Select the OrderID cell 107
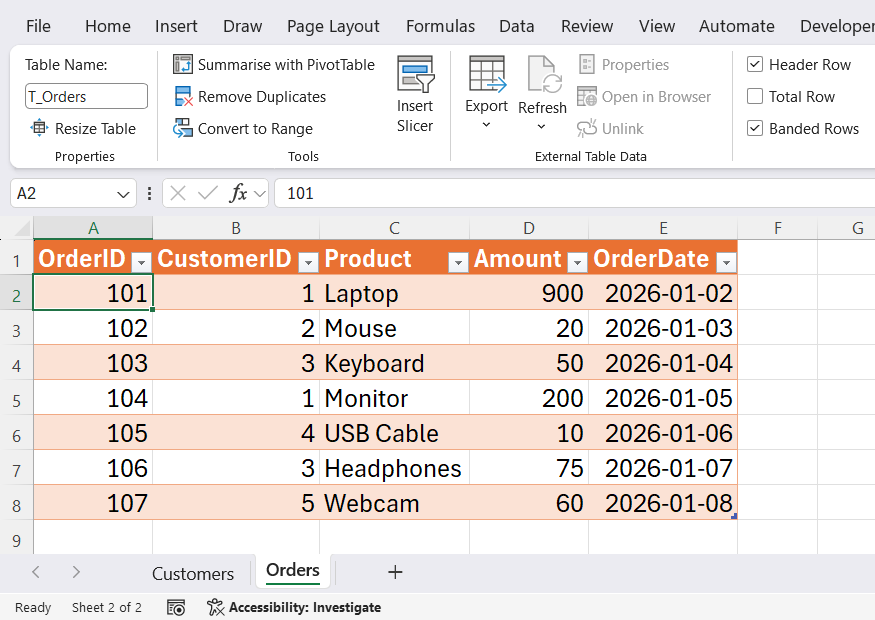 point(93,503)
